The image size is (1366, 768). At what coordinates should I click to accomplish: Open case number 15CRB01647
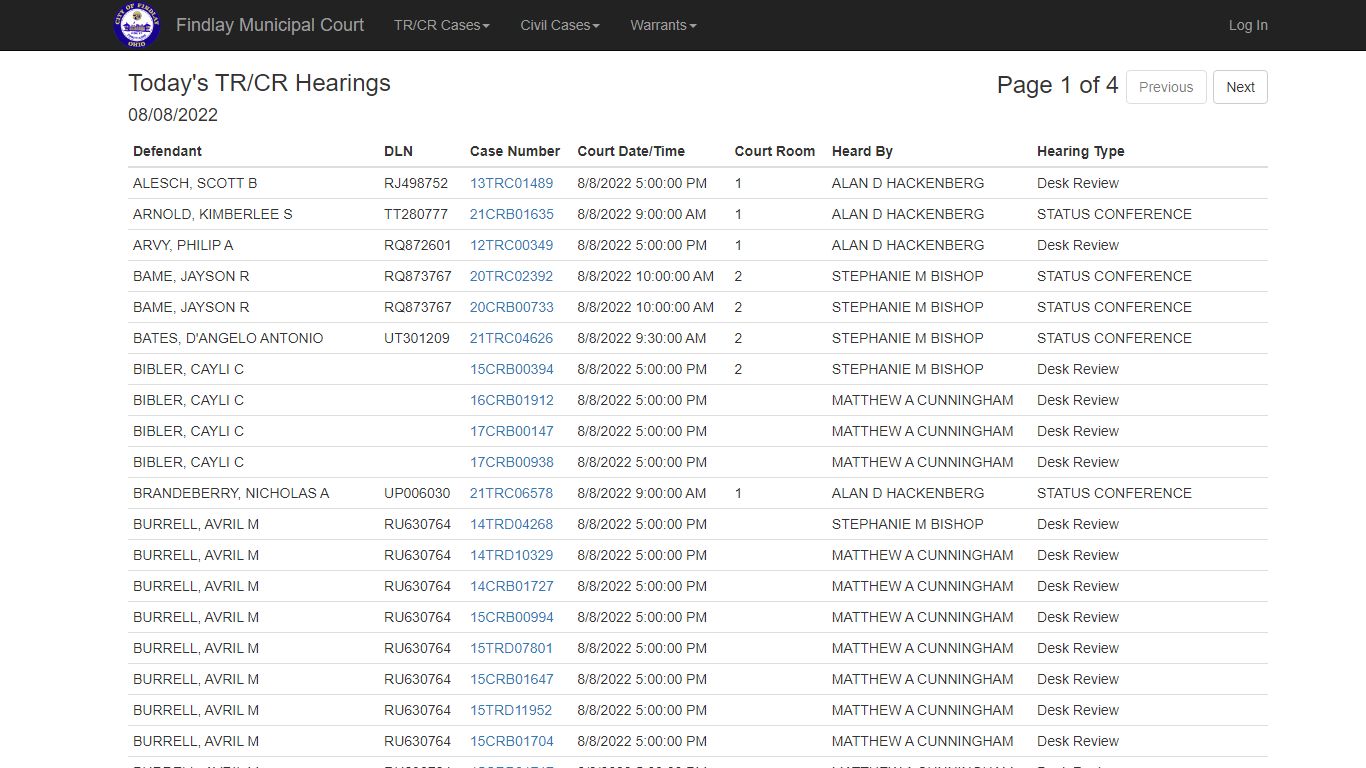(x=512, y=679)
